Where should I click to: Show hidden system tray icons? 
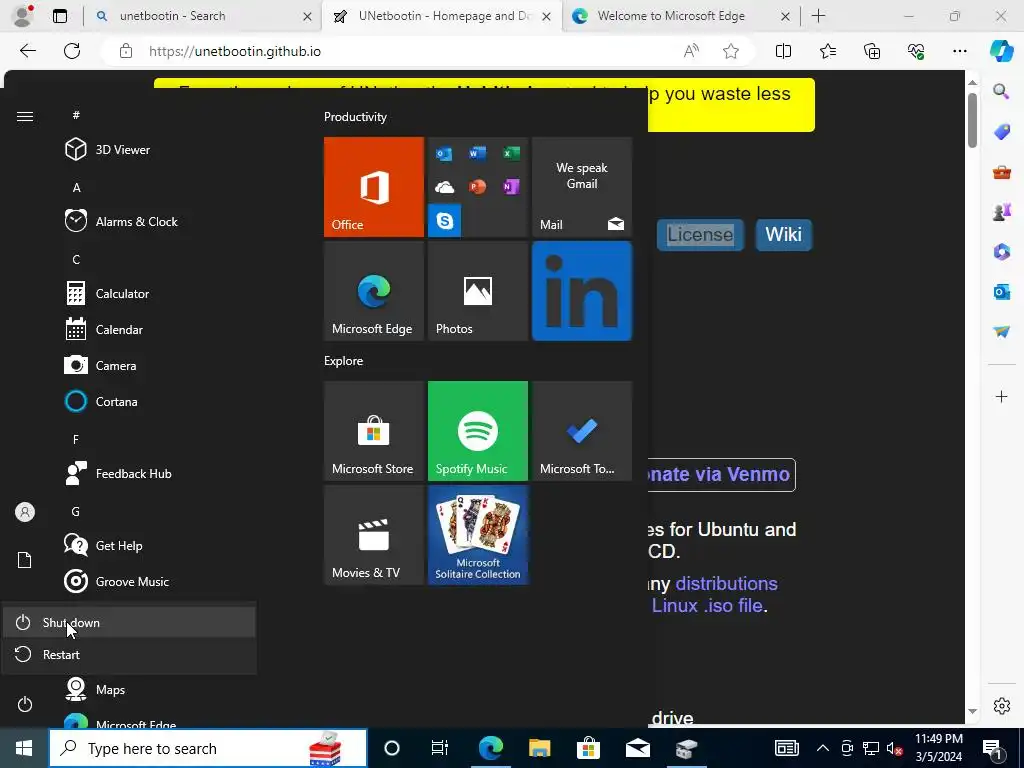823,748
